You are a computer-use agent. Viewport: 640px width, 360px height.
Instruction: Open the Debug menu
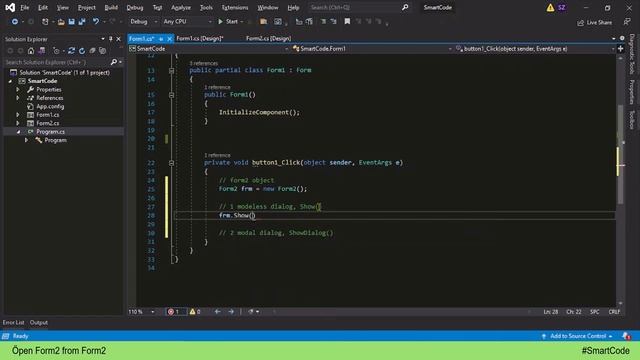coord(135,7)
